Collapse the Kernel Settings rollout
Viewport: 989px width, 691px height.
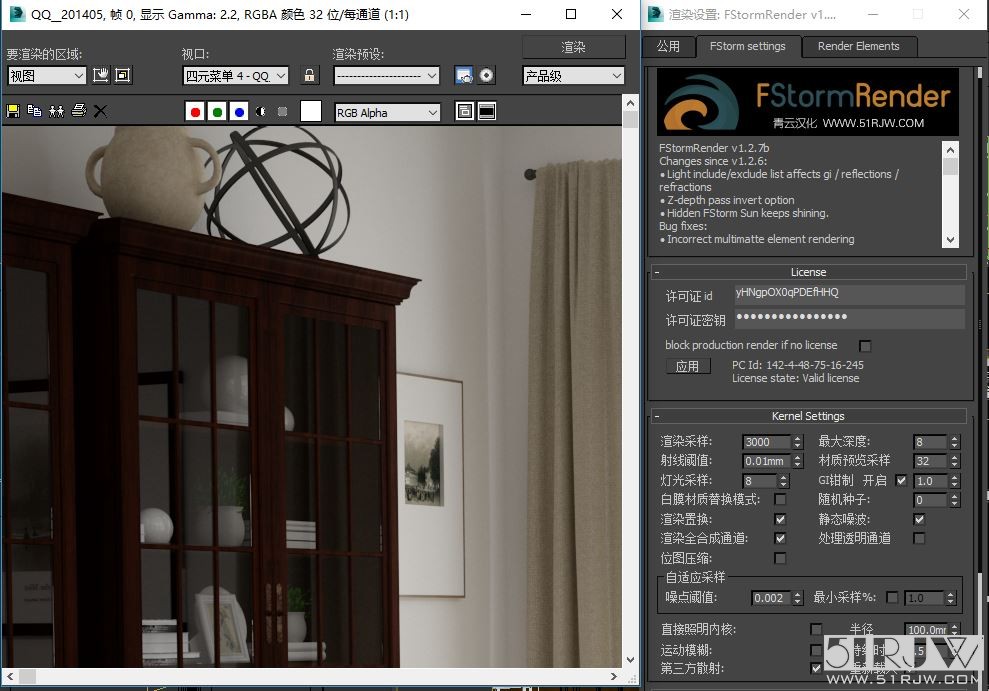click(x=809, y=416)
